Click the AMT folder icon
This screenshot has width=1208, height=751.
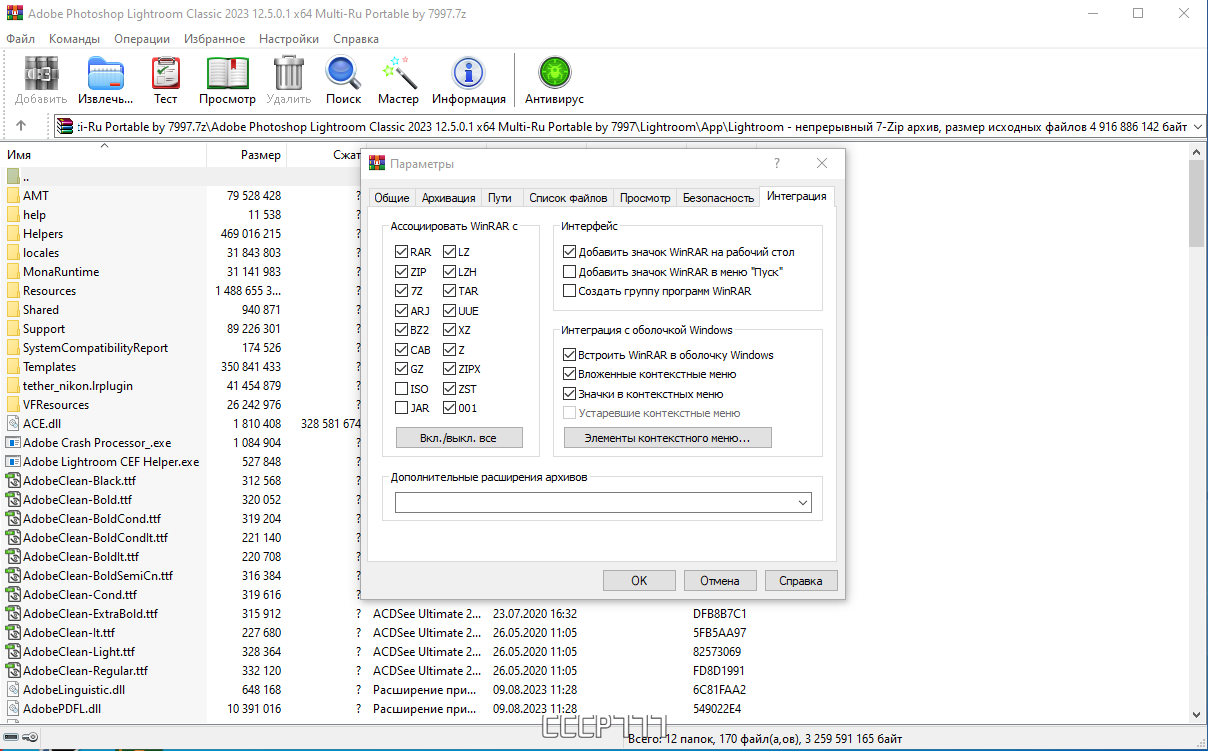click(x=13, y=195)
